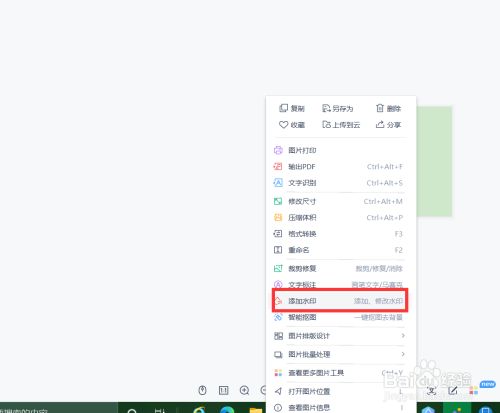
Task: Click the 删除 (Delete) trash option
Action: [x=388, y=108]
